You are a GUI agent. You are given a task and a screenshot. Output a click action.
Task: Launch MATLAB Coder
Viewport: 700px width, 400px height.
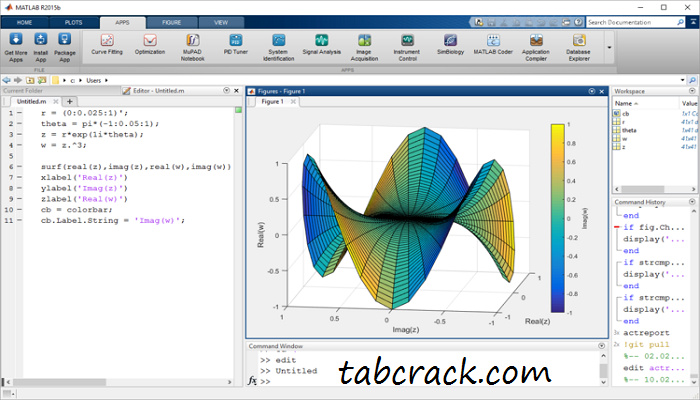(493, 44)
